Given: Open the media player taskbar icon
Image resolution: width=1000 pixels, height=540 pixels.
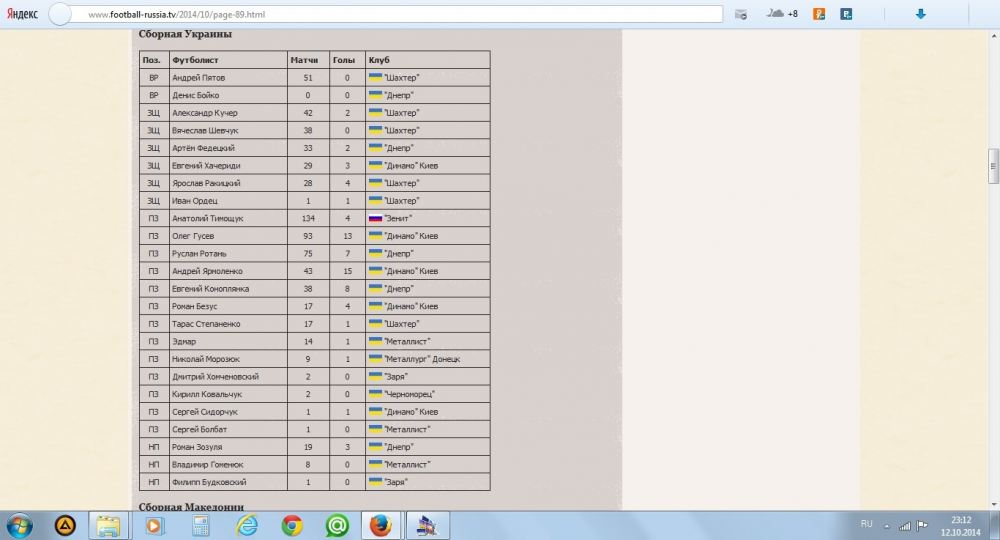Looking at the screenshot, I should click(154, 526).
